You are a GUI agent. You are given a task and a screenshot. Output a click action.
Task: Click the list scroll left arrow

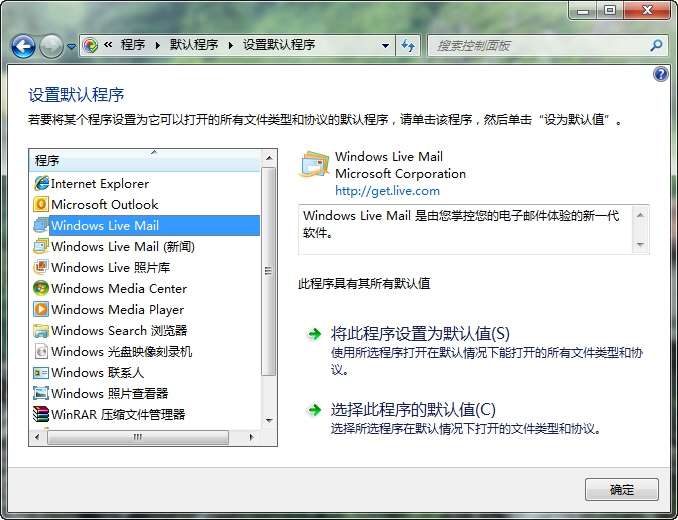(x=37, y=437)
